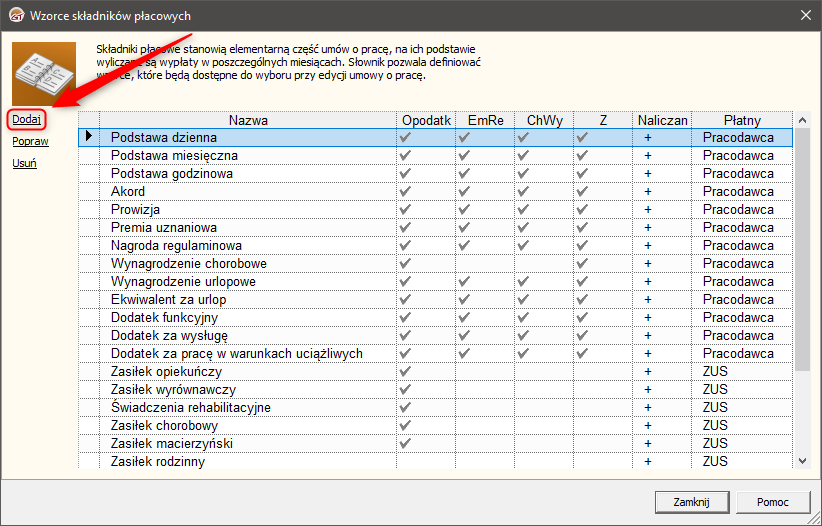Toggle Opodatk checkbox for Prowizja
Image resolution: width=822 pixels, height=526 pixels.
tap(405, 210)
